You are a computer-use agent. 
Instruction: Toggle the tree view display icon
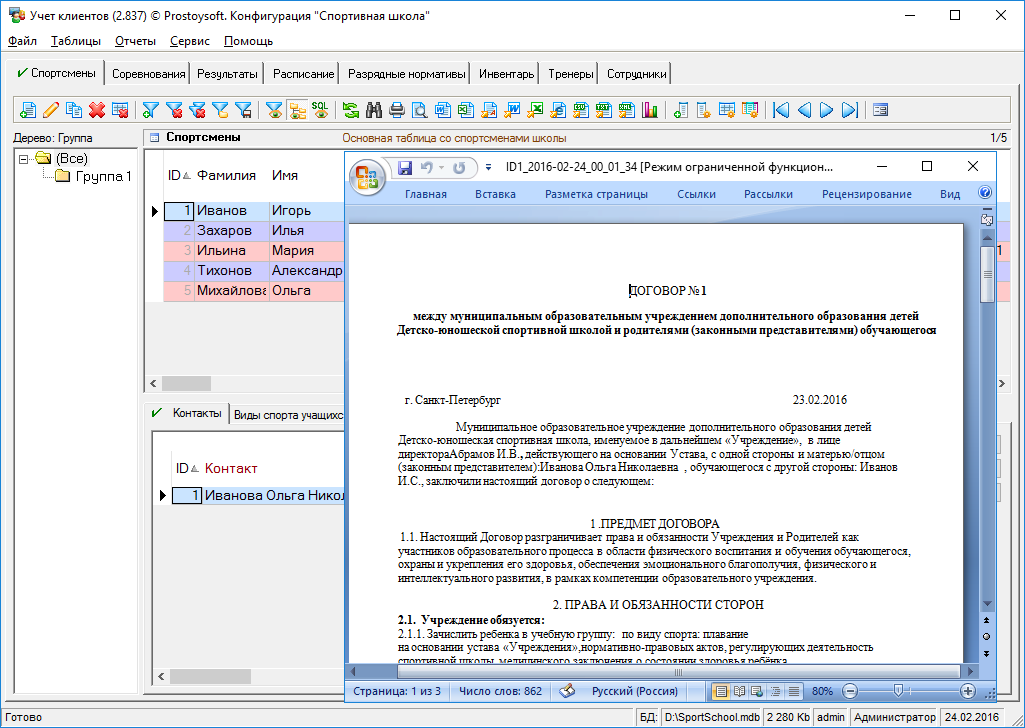point(297,110)
